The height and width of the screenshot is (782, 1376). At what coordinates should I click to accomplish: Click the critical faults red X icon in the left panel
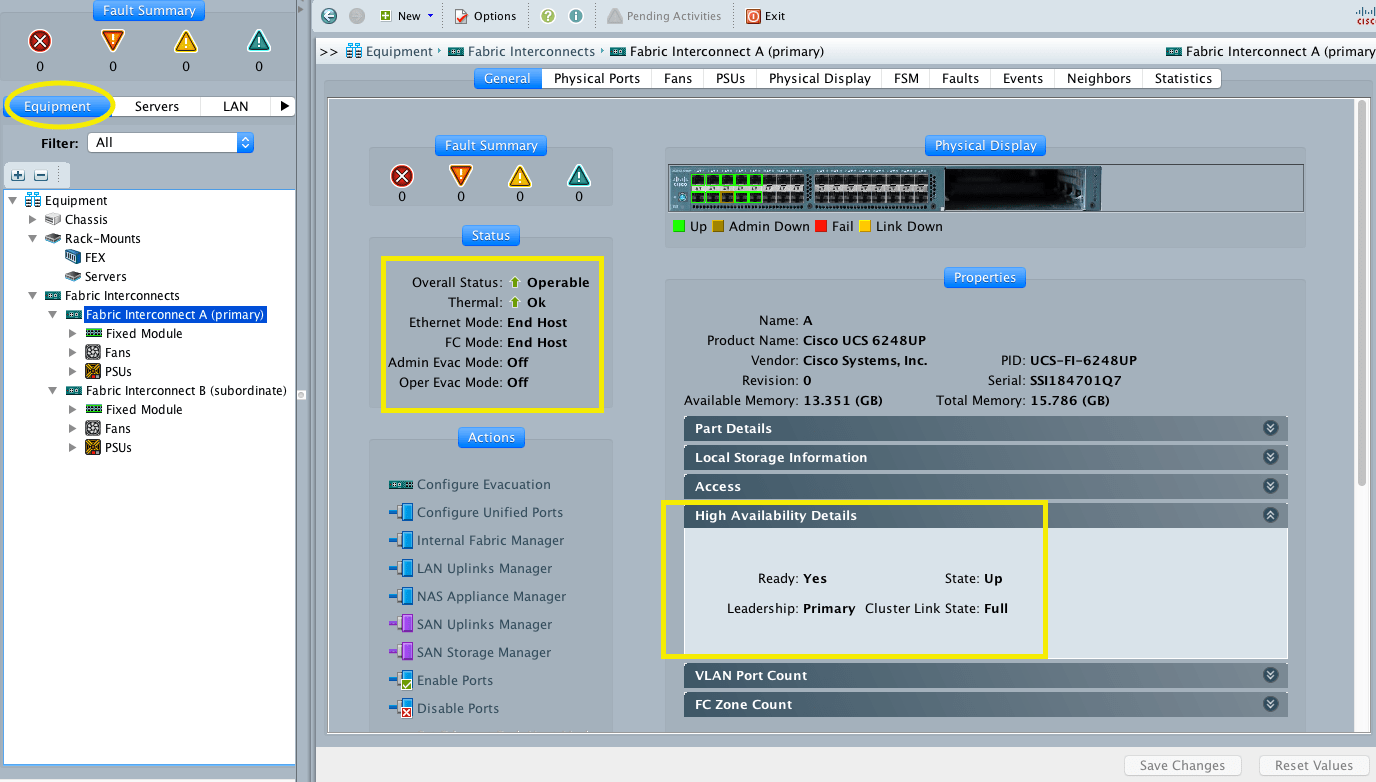click(40, 42)
